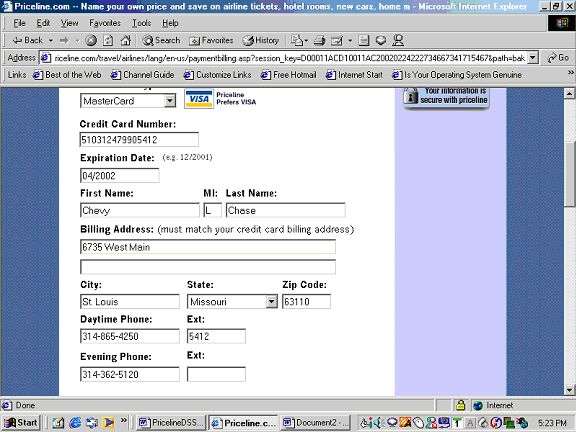
Task: Open the Favorites menu
Action: tap(105, 23)
